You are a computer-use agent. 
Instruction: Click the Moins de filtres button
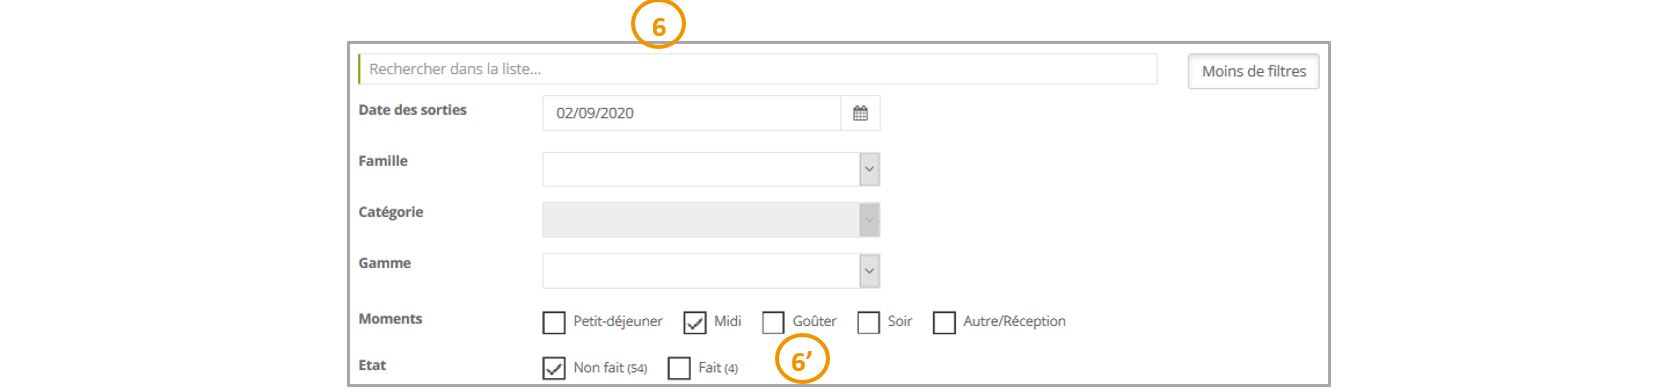[1253, 71]
